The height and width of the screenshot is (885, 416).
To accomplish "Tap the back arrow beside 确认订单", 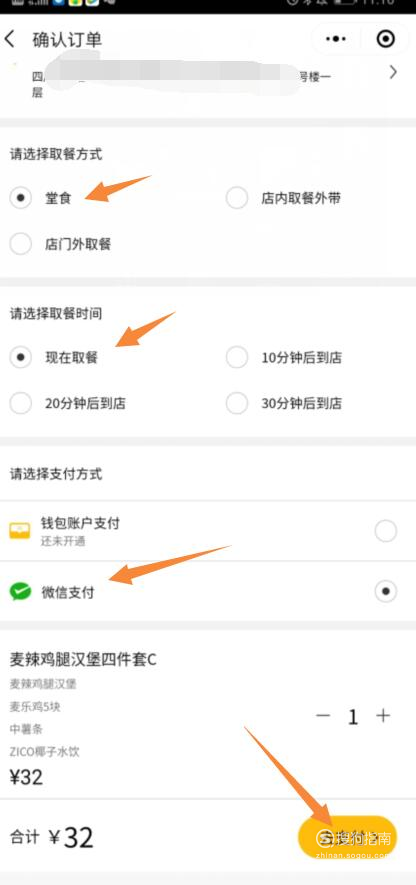I will [x=10, y=40].
